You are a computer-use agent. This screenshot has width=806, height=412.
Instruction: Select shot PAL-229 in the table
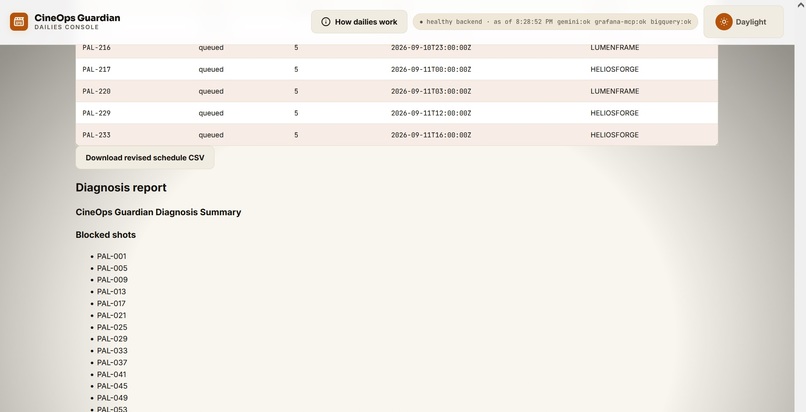click(x=97, y=113)
